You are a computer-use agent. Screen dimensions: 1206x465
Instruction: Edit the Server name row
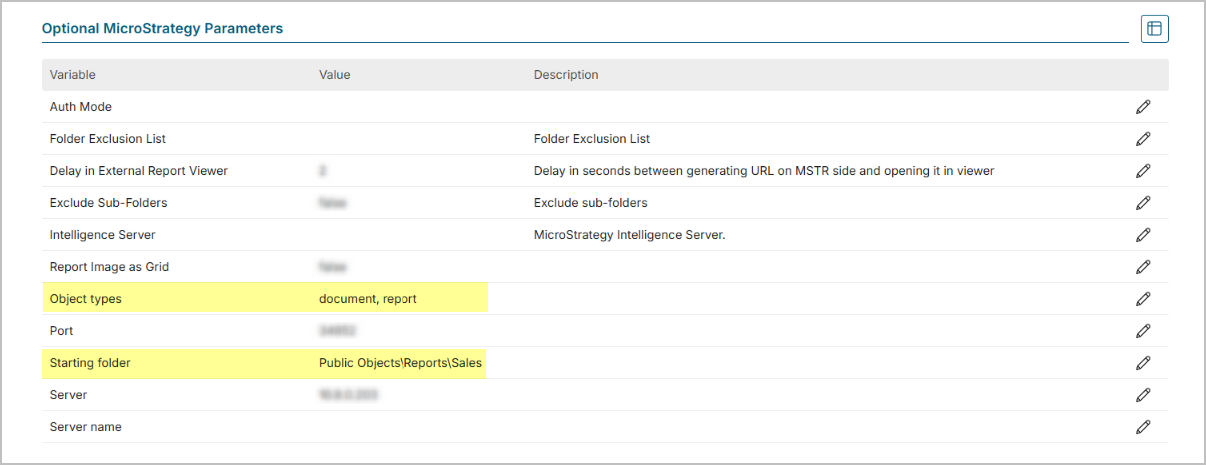click(x=1143, y=427)
